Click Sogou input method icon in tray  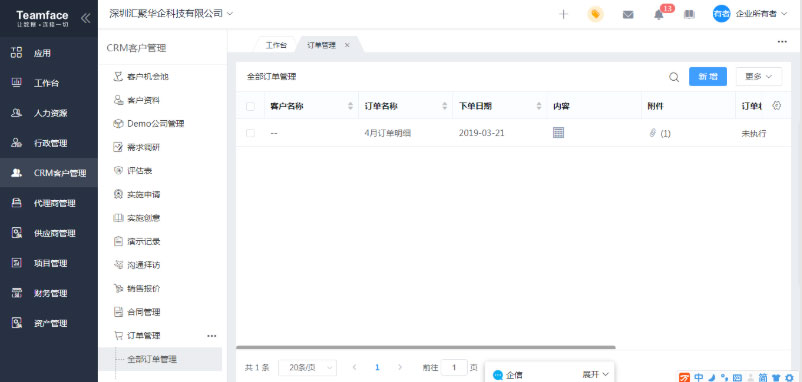click(684, 377)
